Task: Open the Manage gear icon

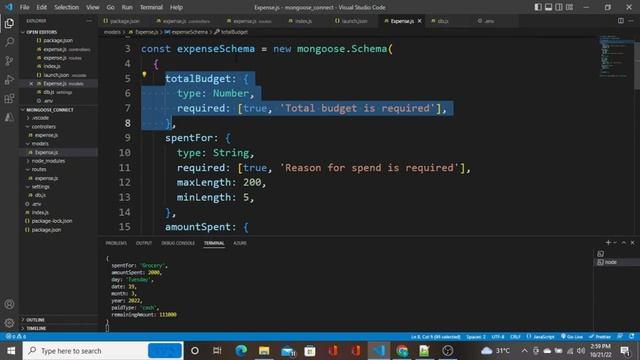Action: pos(9,323)
